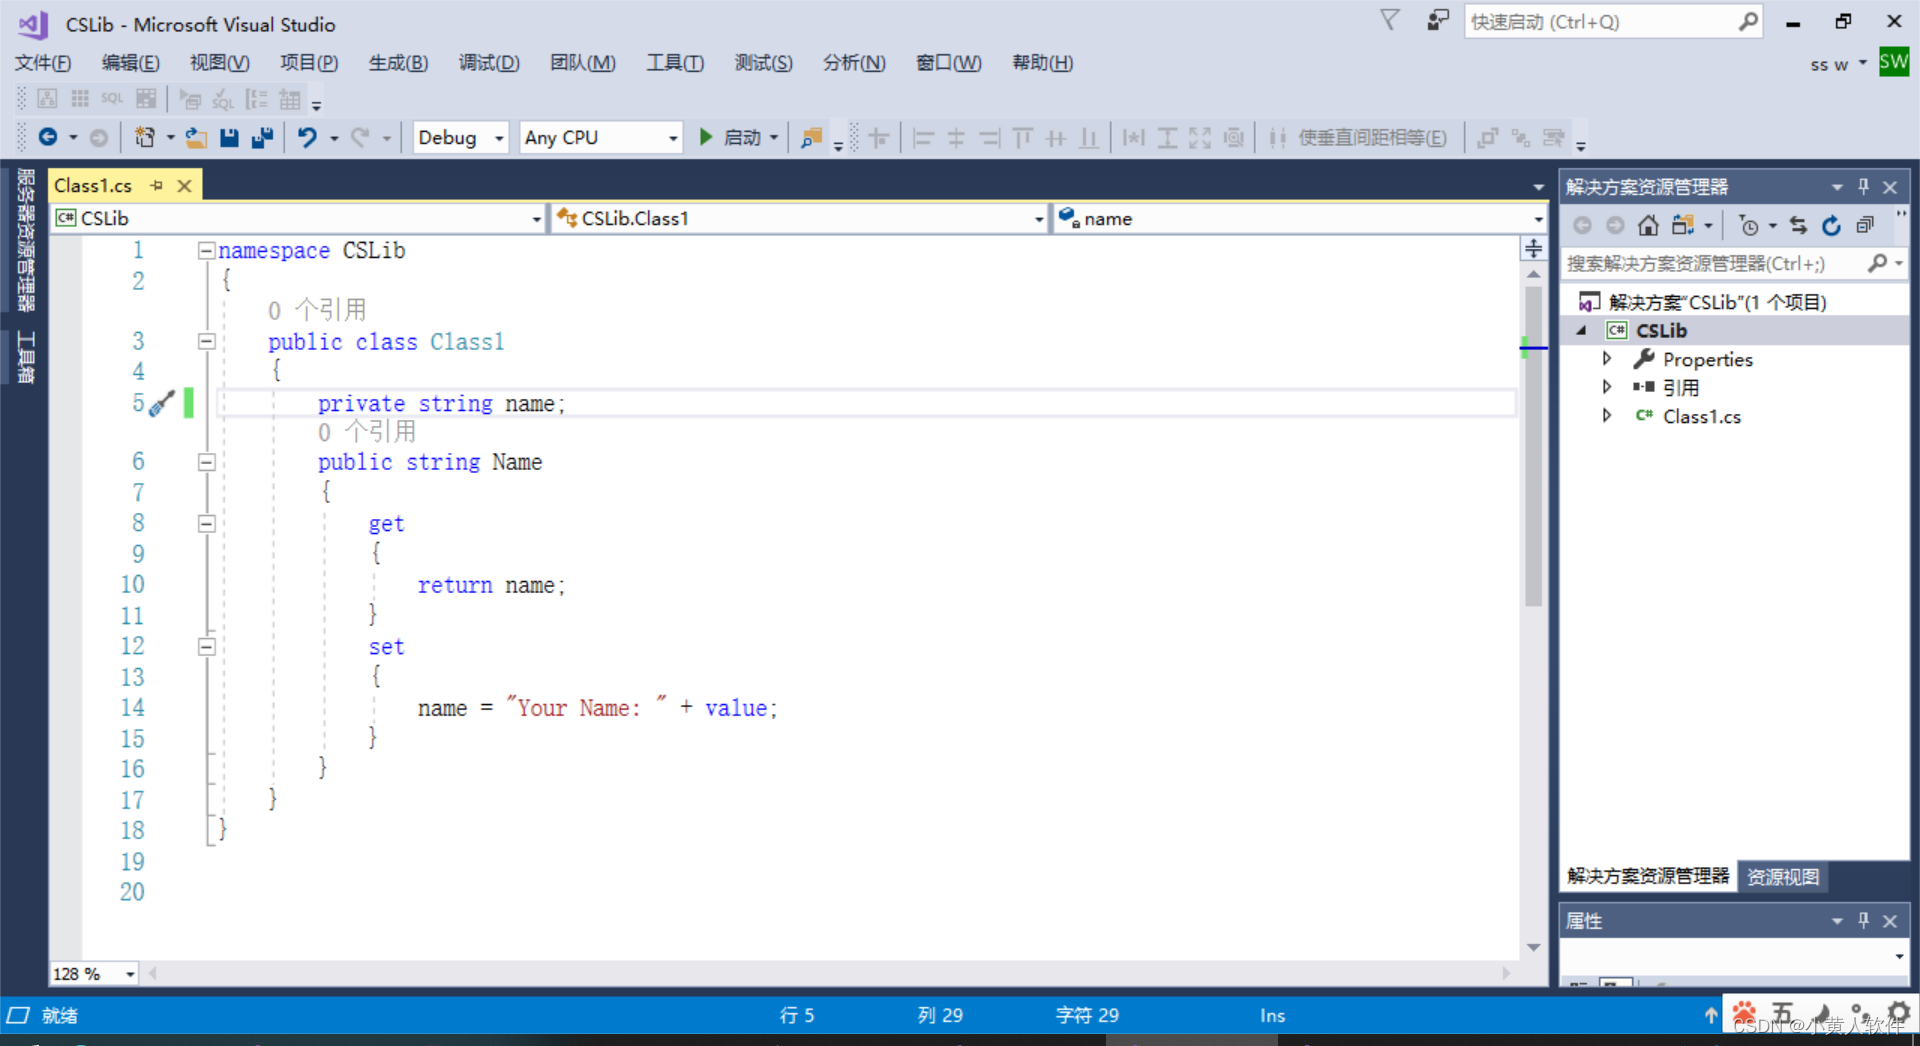This screenshot has height=1046, width=1920.
Task: Open the 生成(B) menu
Action: pyautogui.click(x=398, y=63)
